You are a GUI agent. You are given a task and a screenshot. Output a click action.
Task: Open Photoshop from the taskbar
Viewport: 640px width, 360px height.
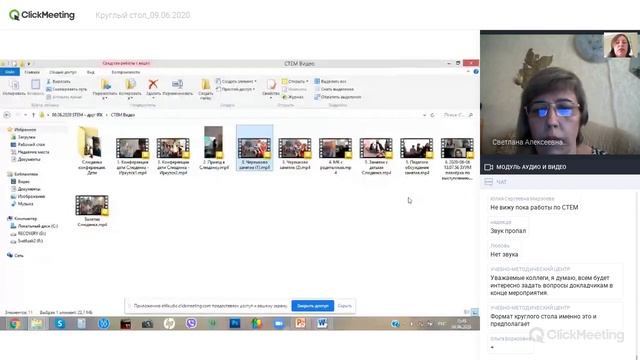[x=235, y=324]
